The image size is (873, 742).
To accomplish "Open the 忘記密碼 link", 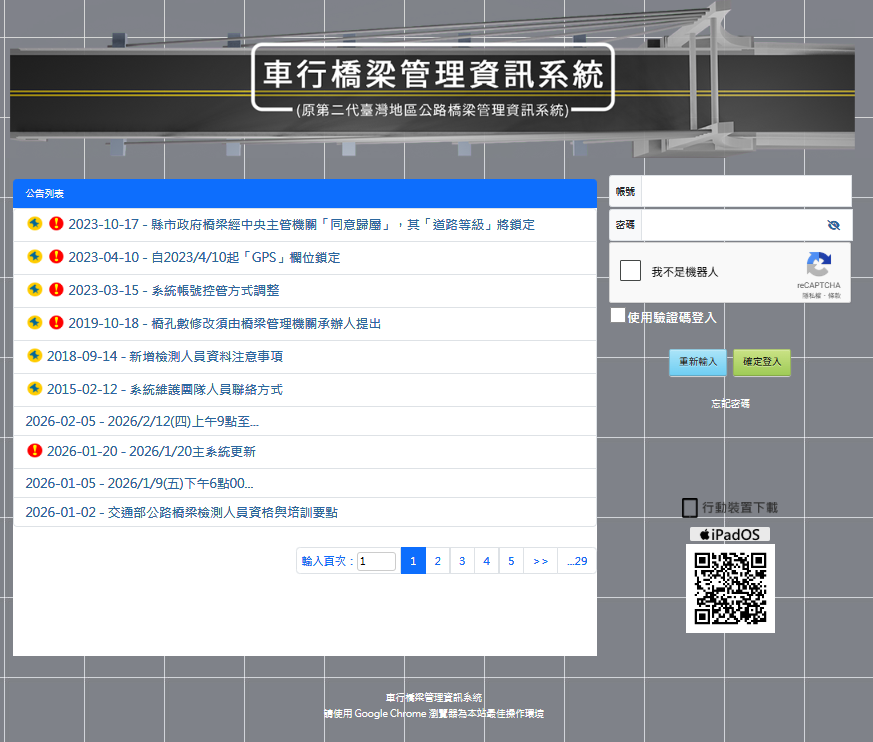I will coord(729,403).
